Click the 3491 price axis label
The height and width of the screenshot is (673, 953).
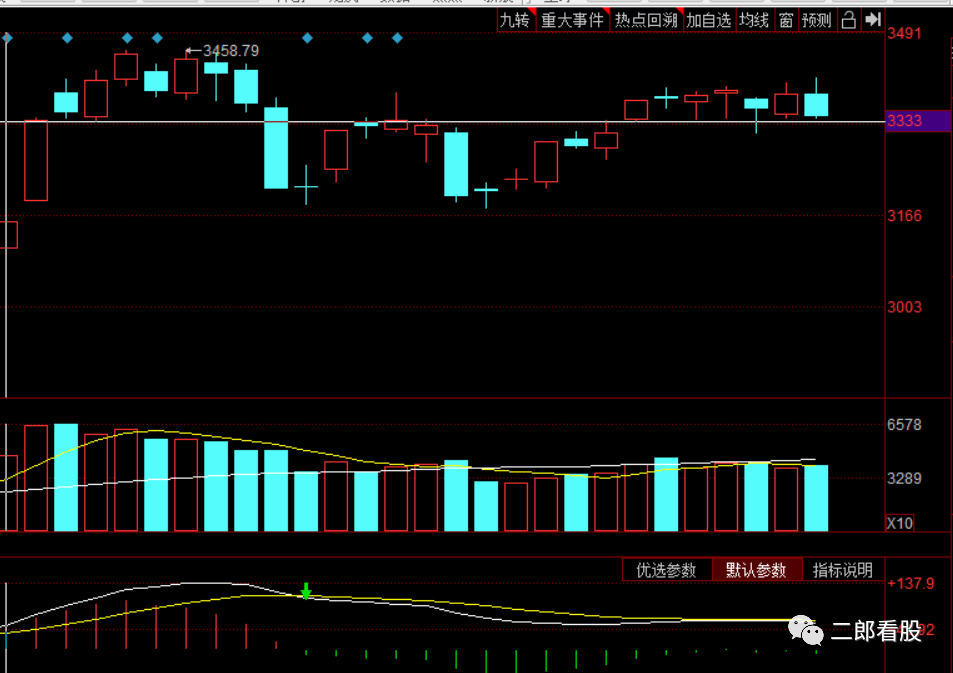click(904, 33)
